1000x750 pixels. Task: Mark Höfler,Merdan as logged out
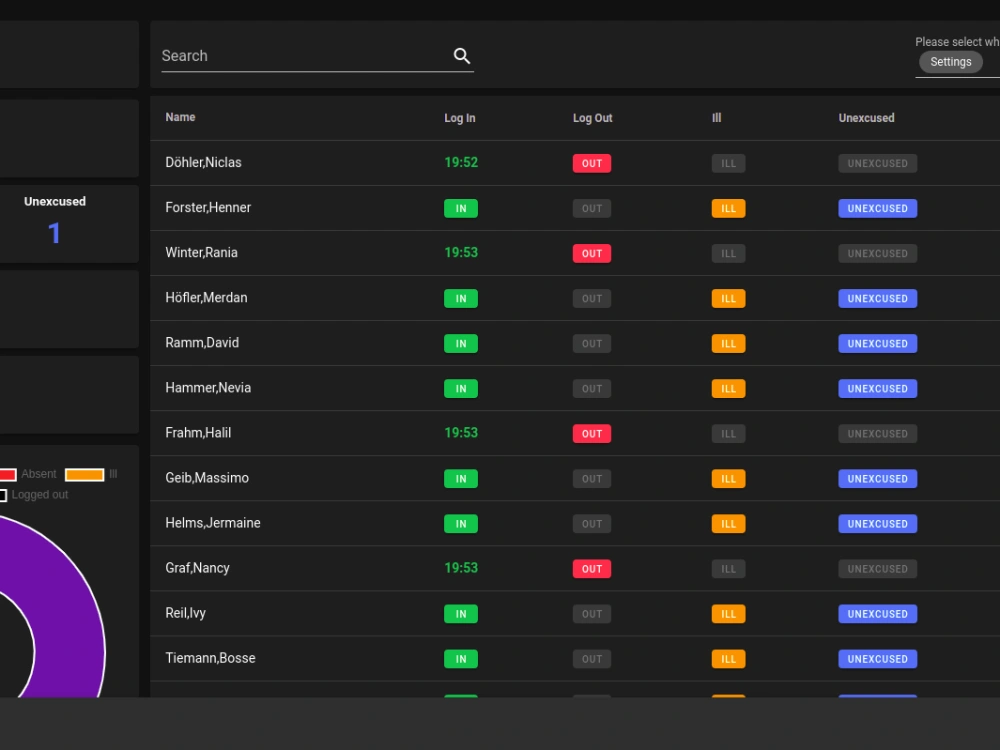[591, 298]
